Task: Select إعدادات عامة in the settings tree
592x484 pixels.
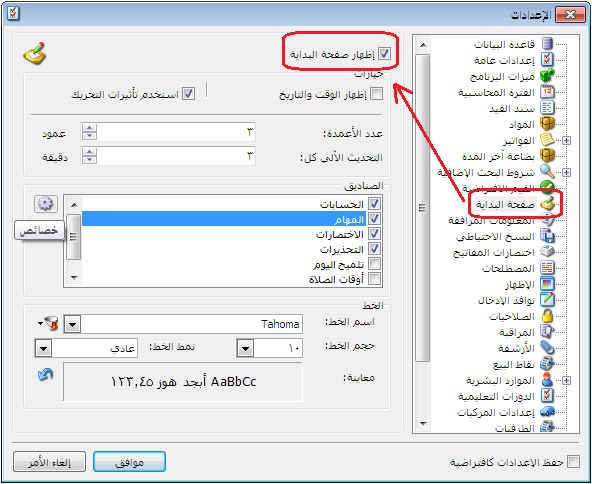Action: point(504,60)
